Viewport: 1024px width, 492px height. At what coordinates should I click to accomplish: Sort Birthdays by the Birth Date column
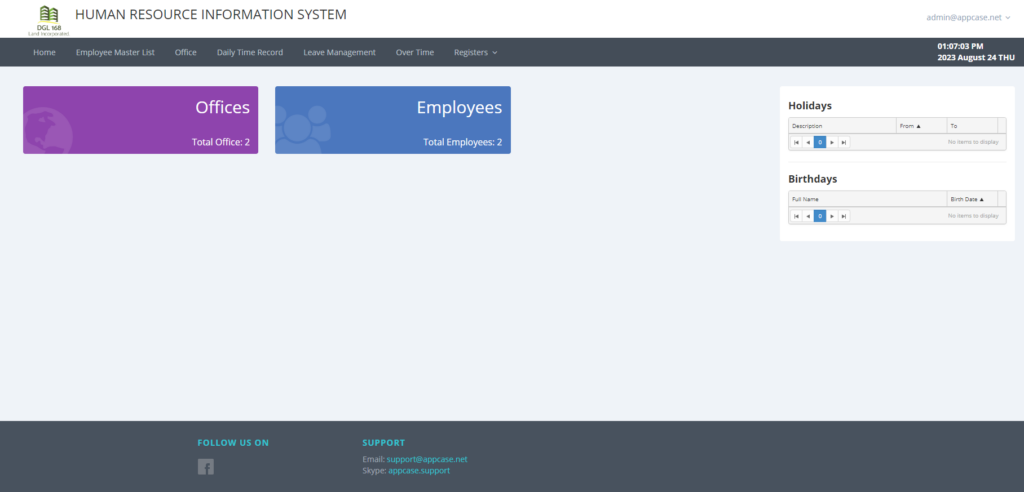pyautogui.click(x=972, y=199)
